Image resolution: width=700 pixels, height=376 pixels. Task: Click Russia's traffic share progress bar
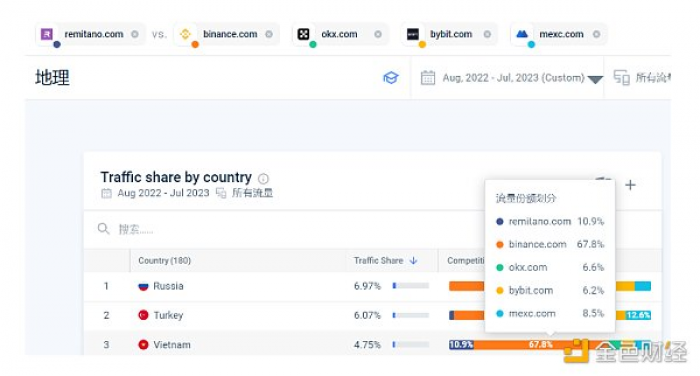(411, 286)
